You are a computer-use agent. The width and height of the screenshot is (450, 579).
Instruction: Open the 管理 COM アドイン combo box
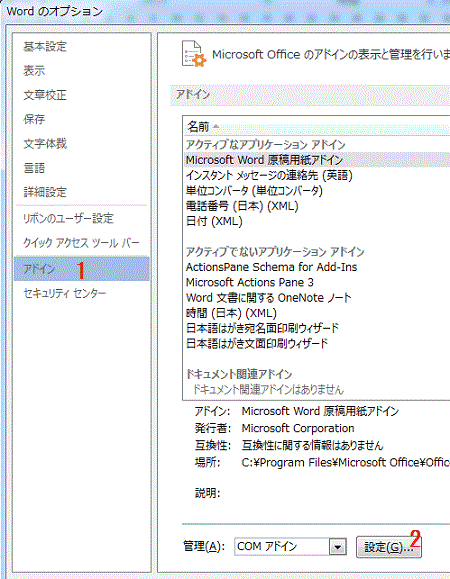pyautogui.click(x=290, y=547)
